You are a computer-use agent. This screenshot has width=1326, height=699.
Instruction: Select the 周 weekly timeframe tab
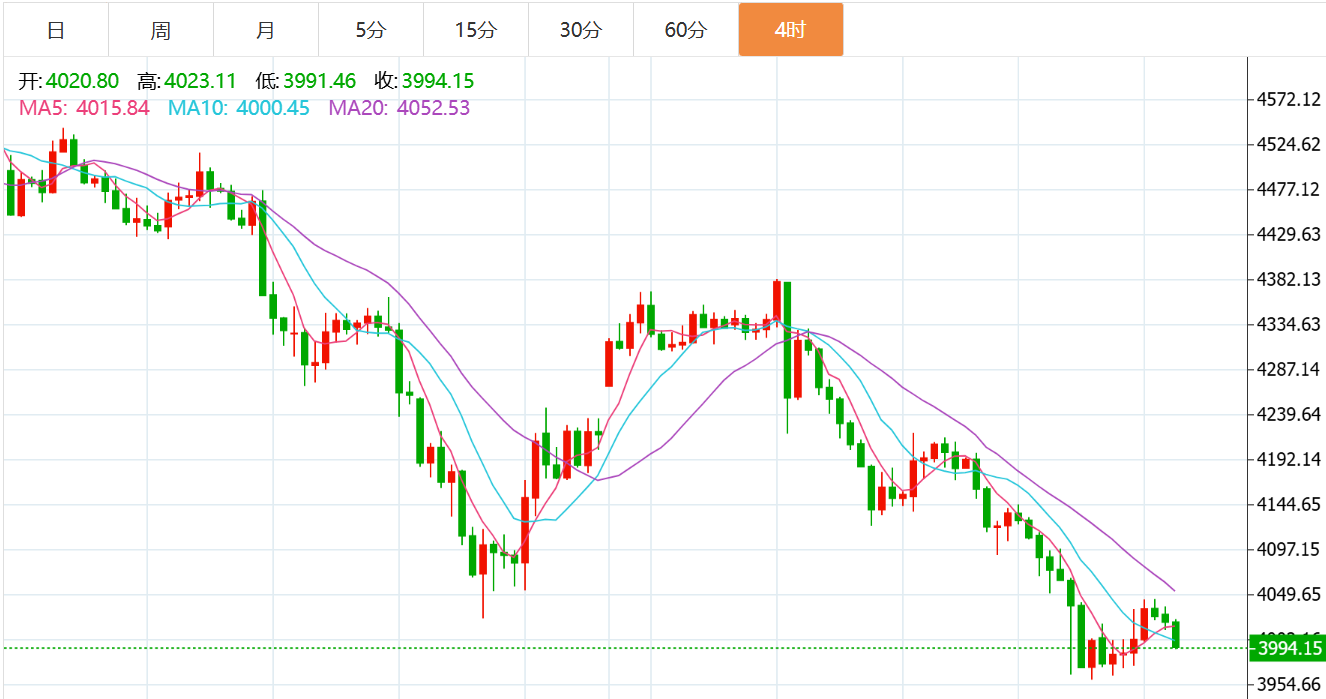pyautogui.click(x=161, y=30)
